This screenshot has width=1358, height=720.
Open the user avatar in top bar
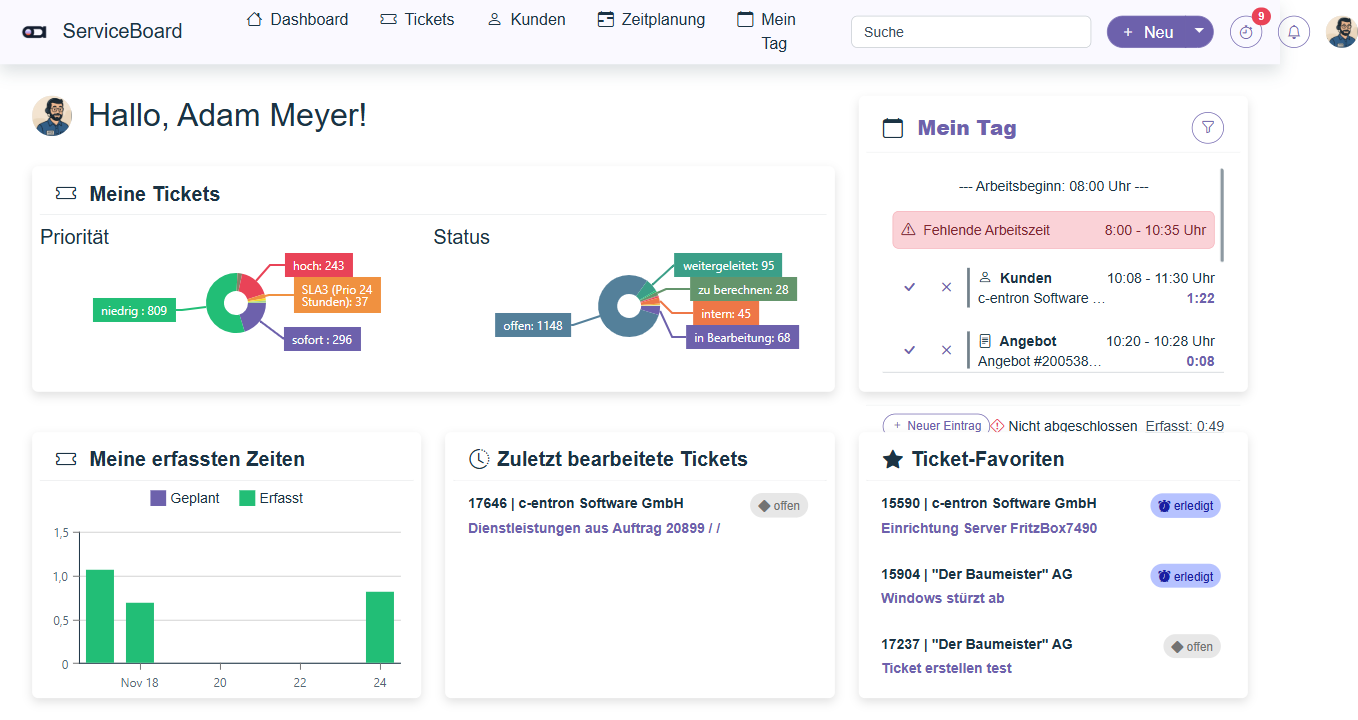[1341, 32]
